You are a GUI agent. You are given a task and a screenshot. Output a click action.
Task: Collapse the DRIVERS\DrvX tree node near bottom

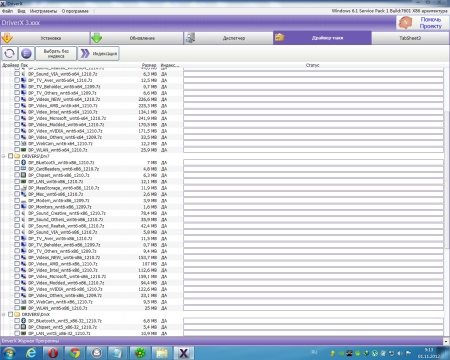[4, 314]
